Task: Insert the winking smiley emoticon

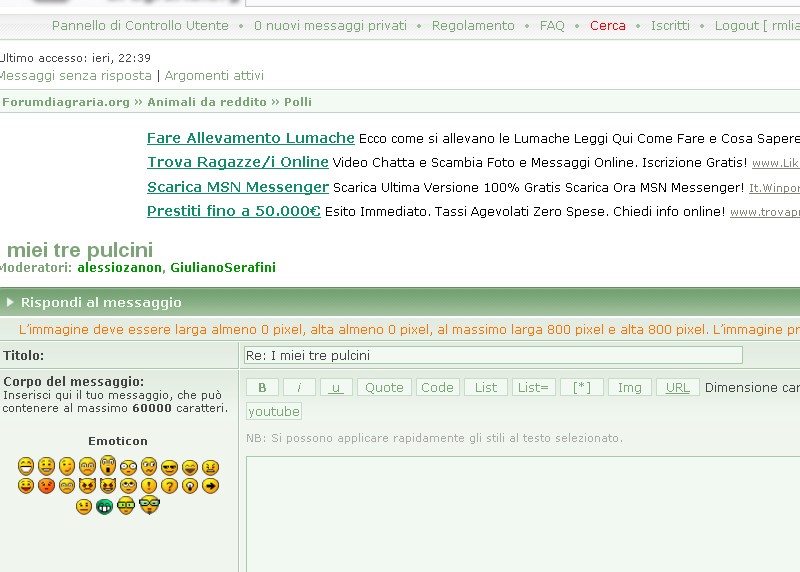Action: (x=67, y=466)
